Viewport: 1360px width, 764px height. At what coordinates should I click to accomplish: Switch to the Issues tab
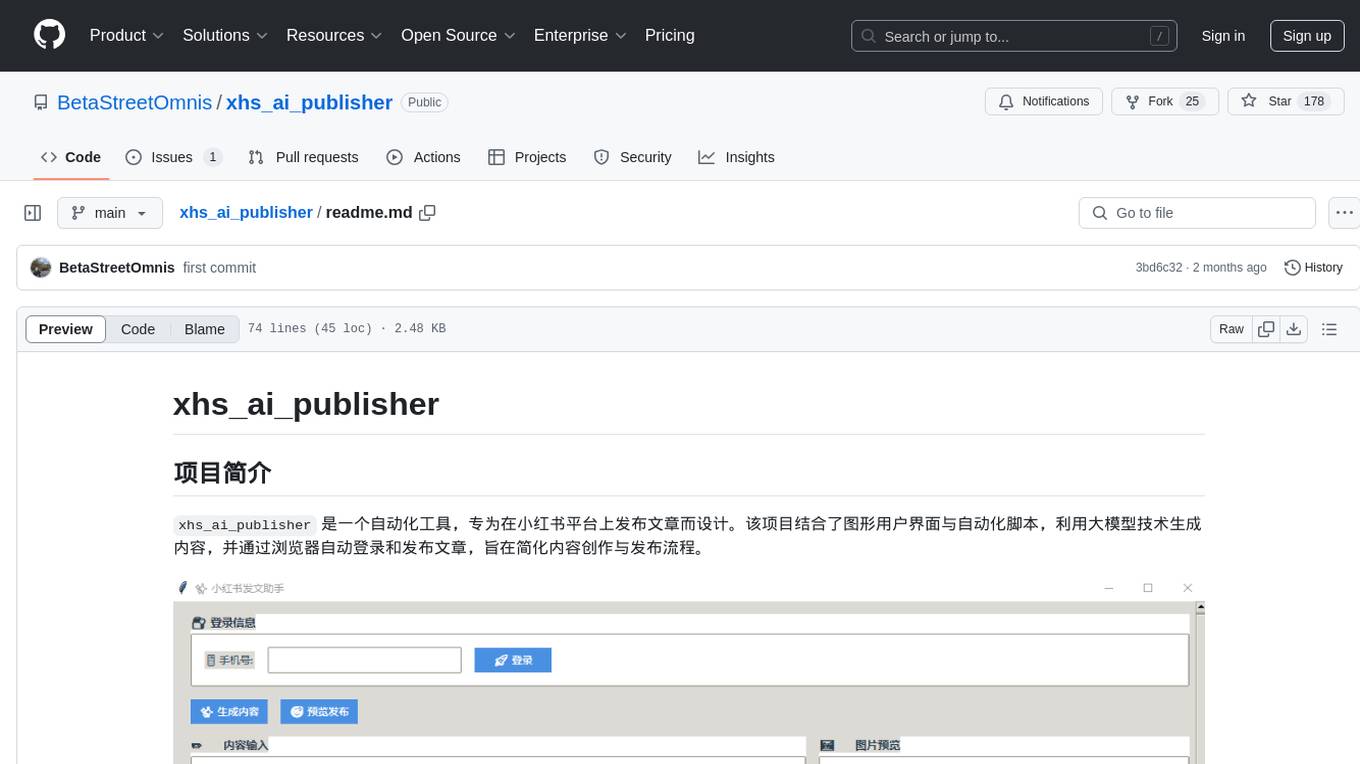click(x=173, y=157)
